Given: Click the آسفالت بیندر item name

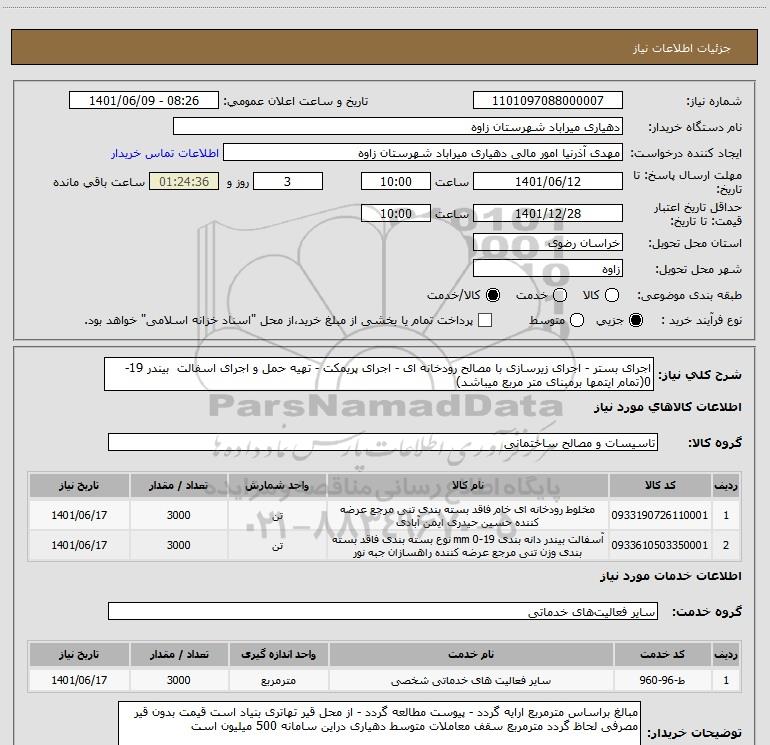Looking at the screenshot, I should coord(468,545).
